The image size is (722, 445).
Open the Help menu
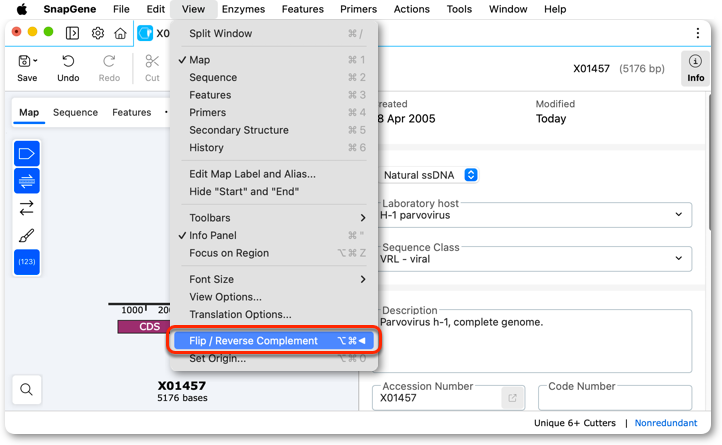(555, 9)
